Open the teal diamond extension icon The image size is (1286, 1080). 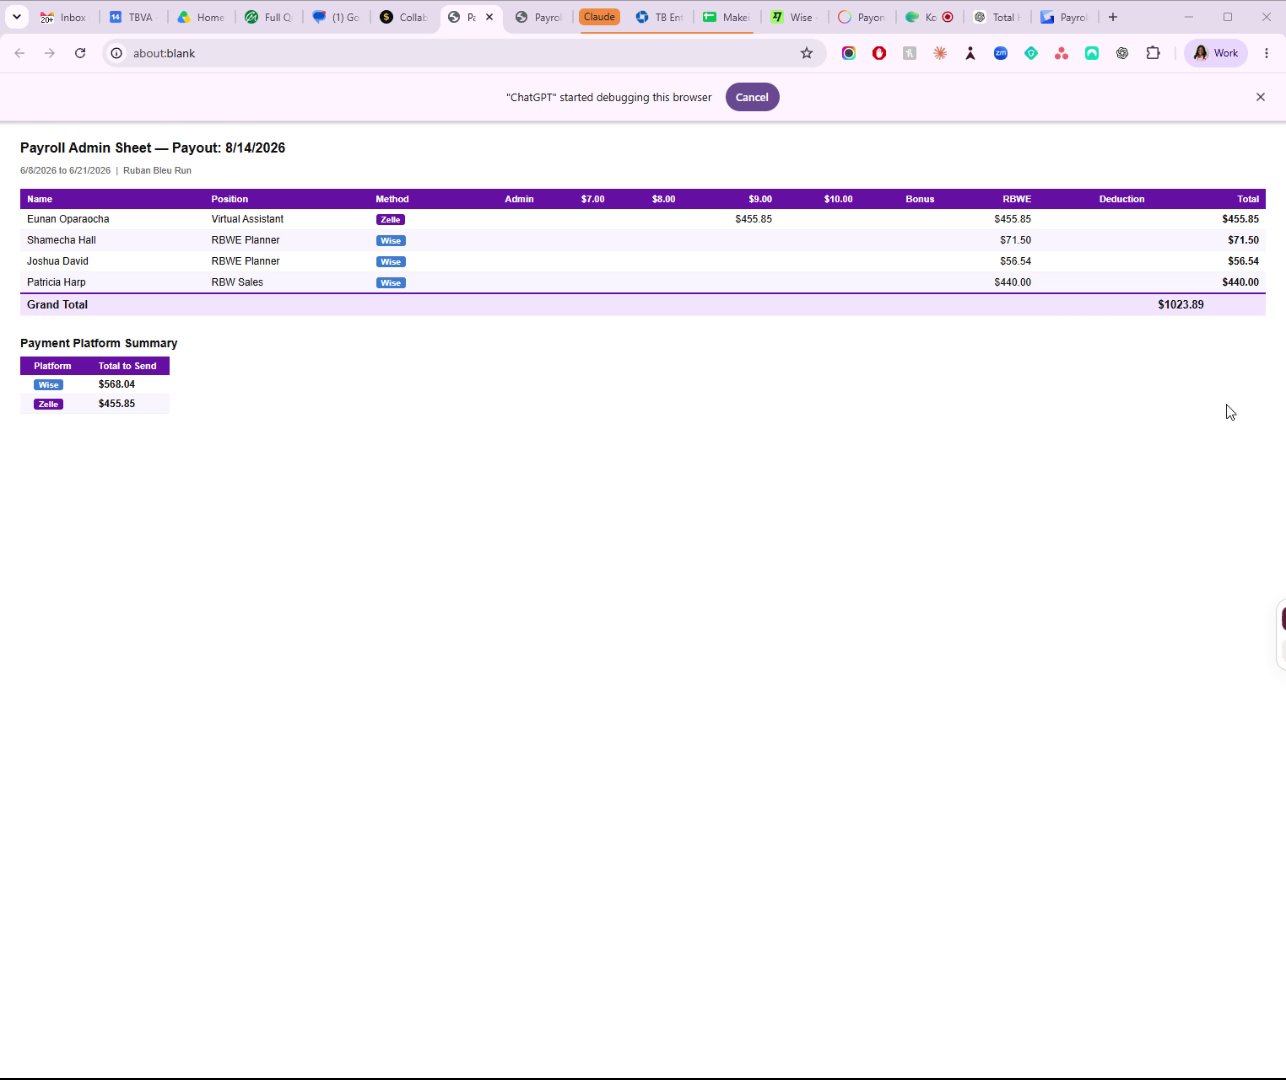tap(1031, 53)
